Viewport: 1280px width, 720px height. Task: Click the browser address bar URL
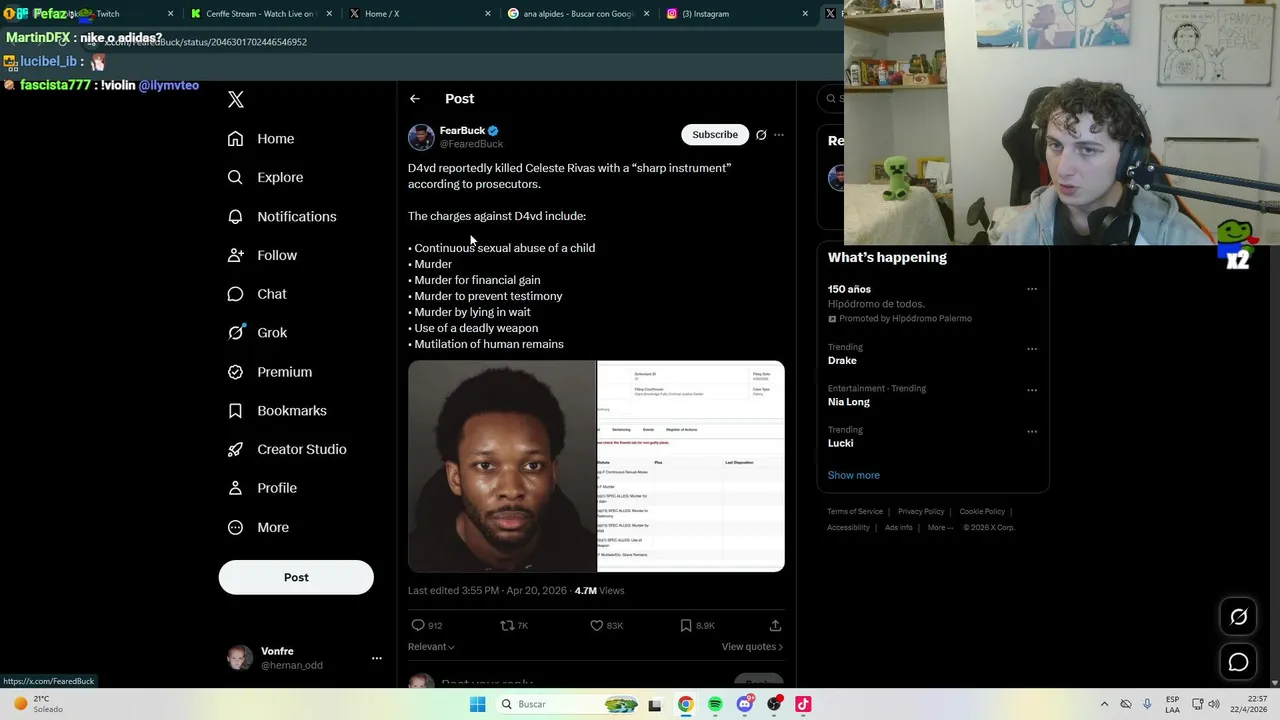click(205, 42)
